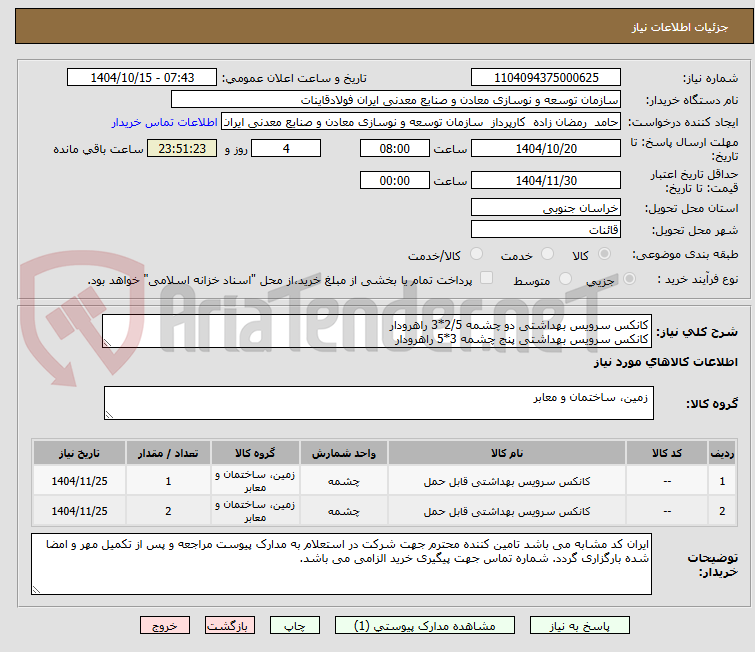Viewport: 755px width, 652px height.
Task: Click the response deadline date 1404/10/20
Action: pos(546,148)
